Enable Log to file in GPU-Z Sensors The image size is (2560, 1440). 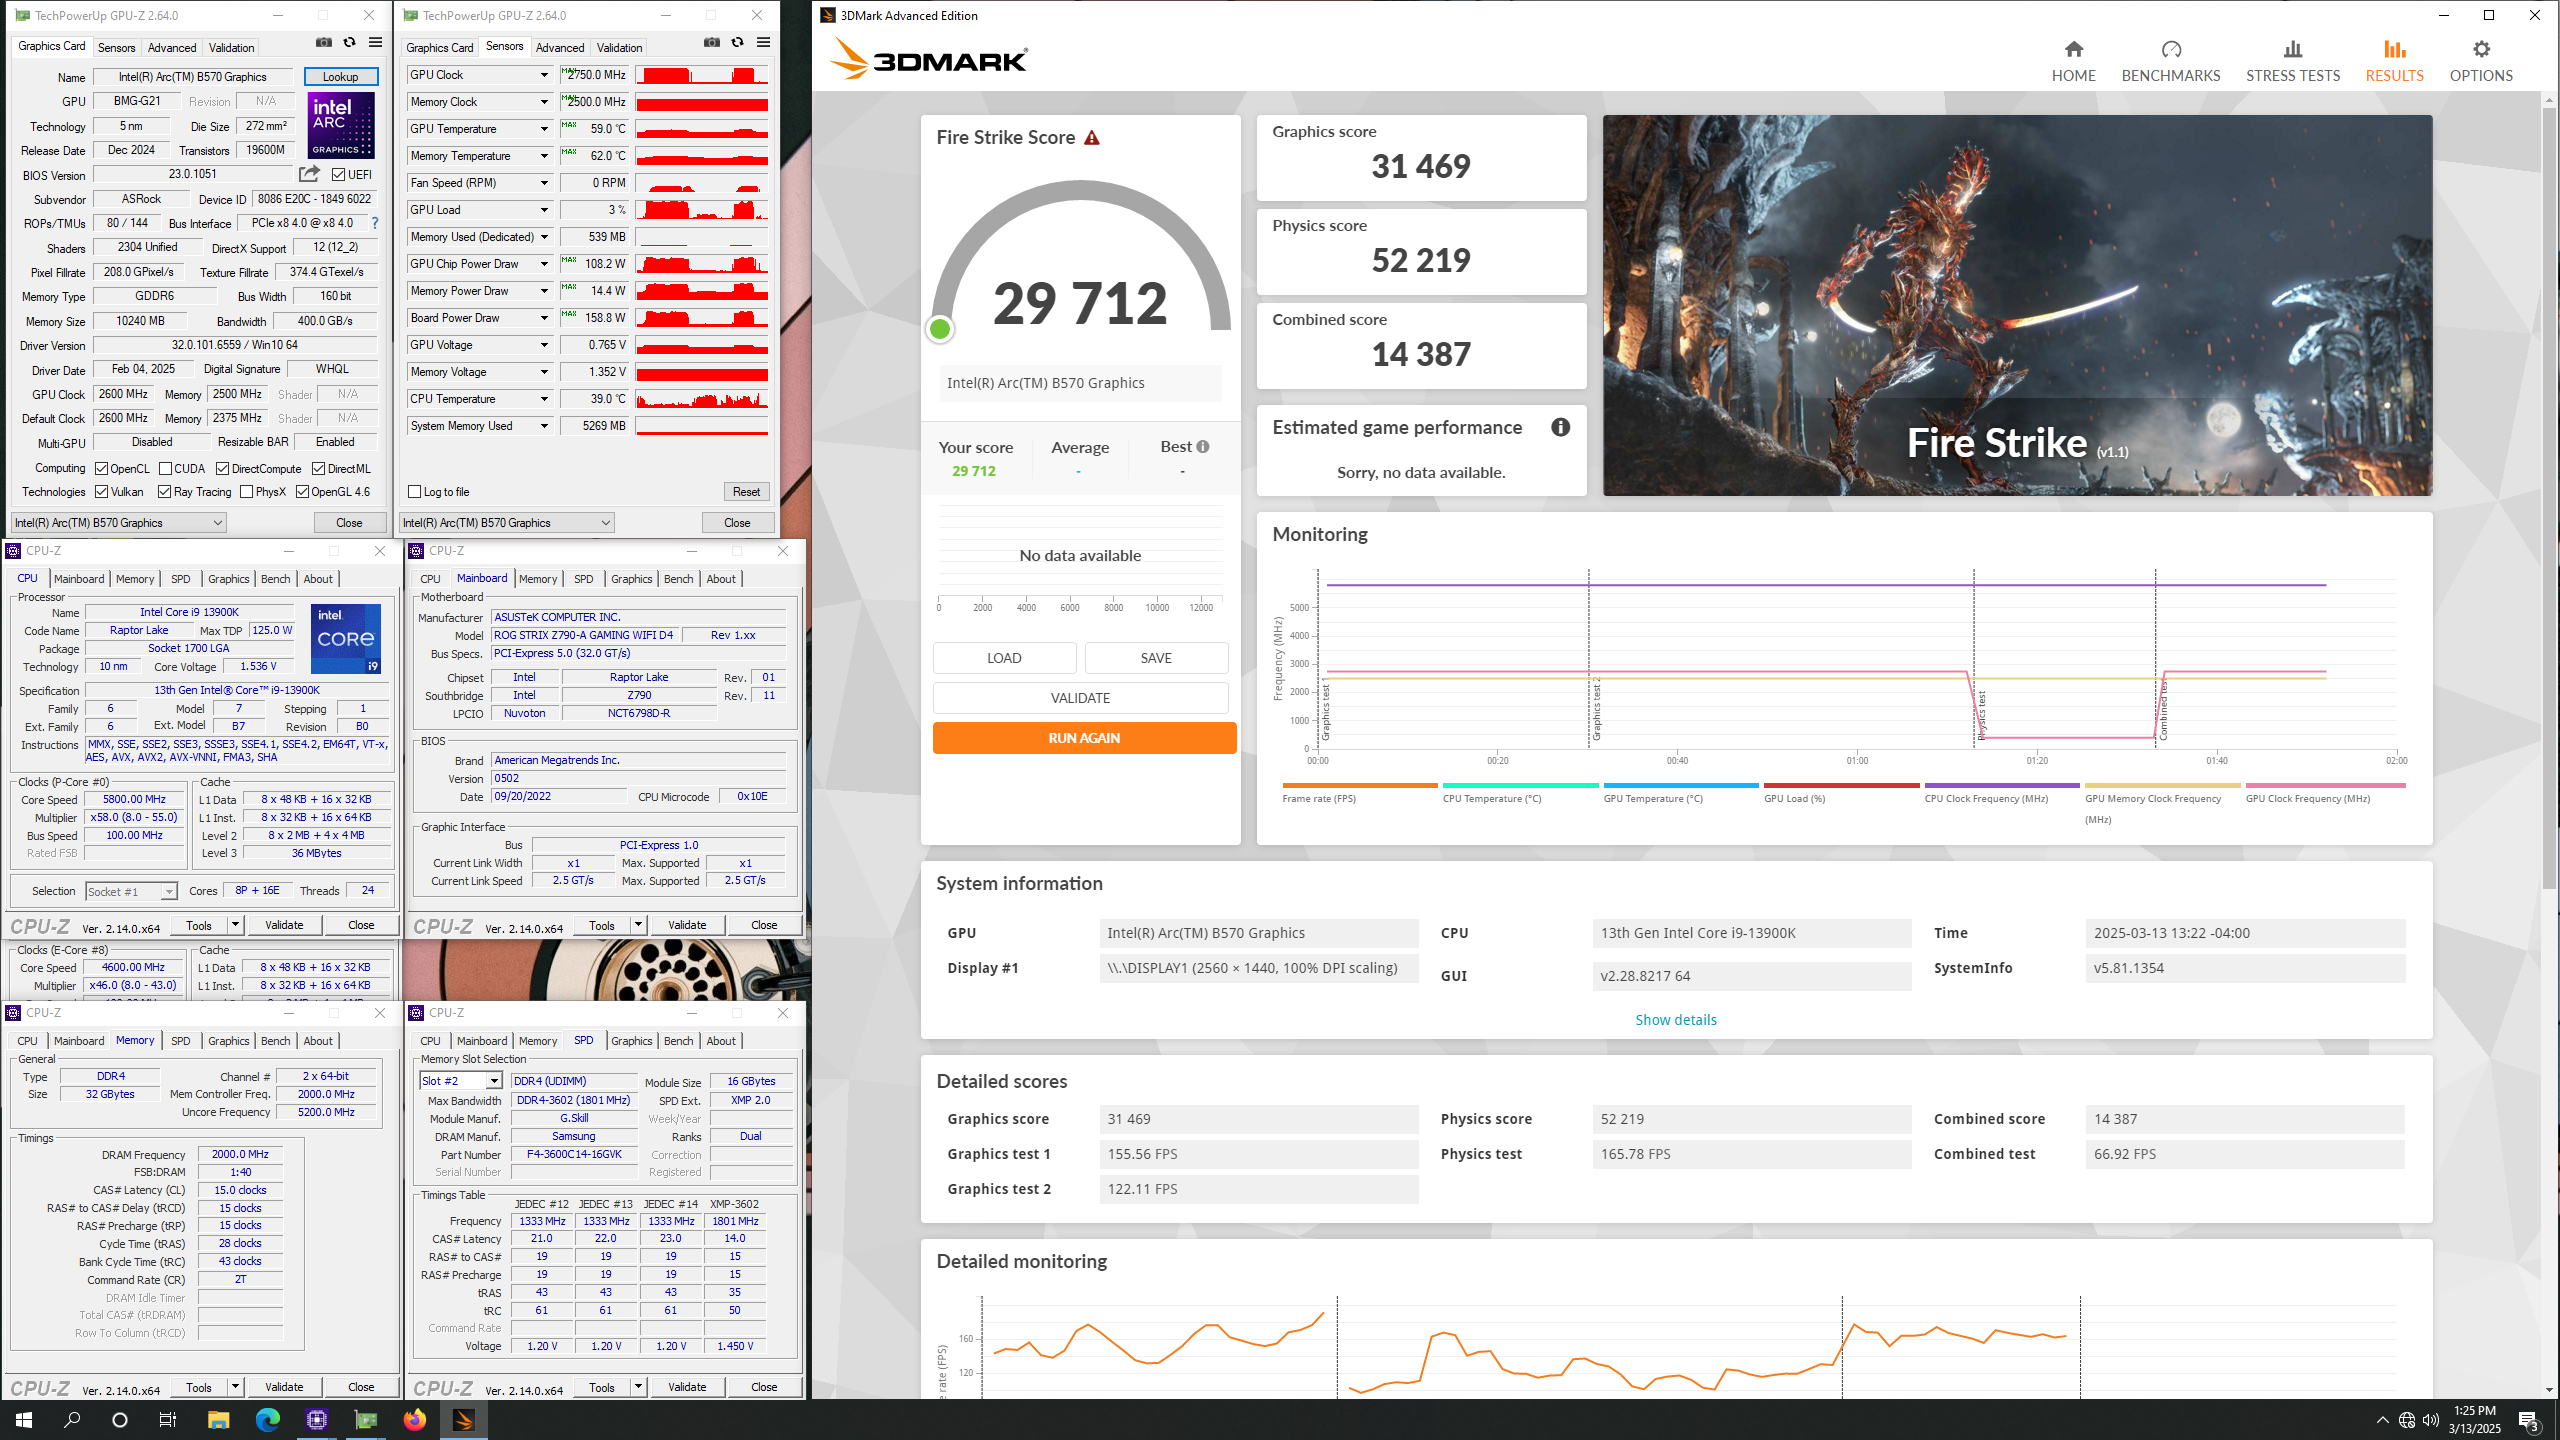pos(415,492)
